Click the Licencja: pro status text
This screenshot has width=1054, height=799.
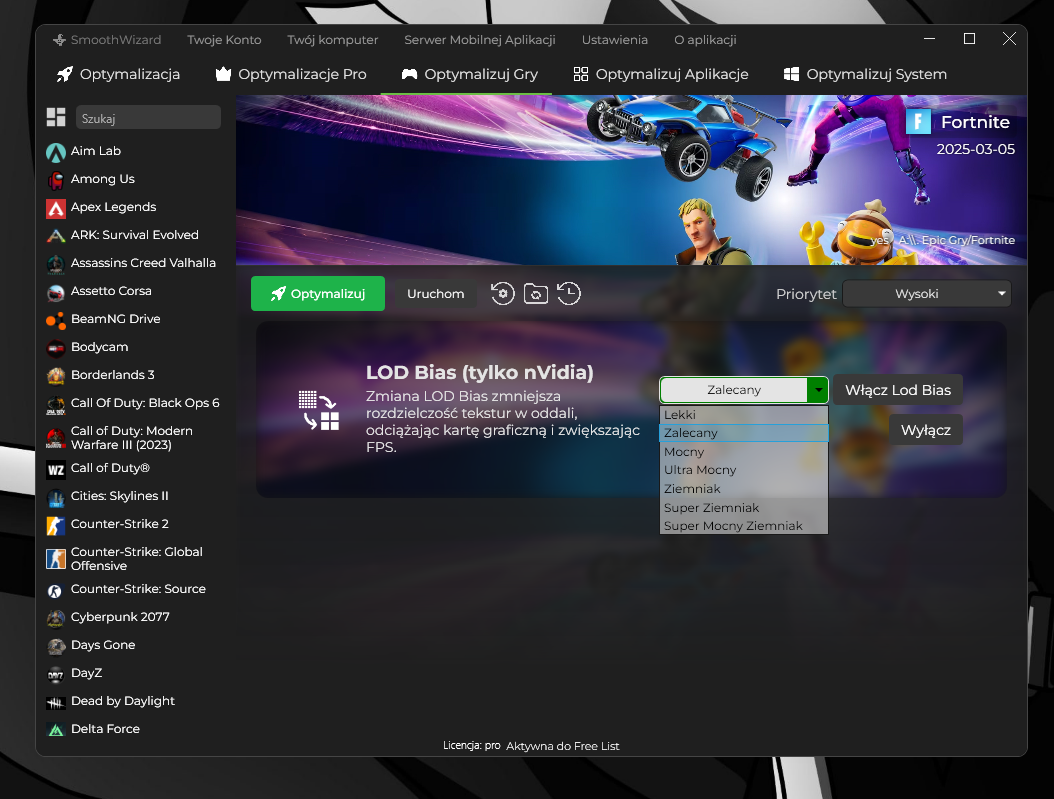471,745
